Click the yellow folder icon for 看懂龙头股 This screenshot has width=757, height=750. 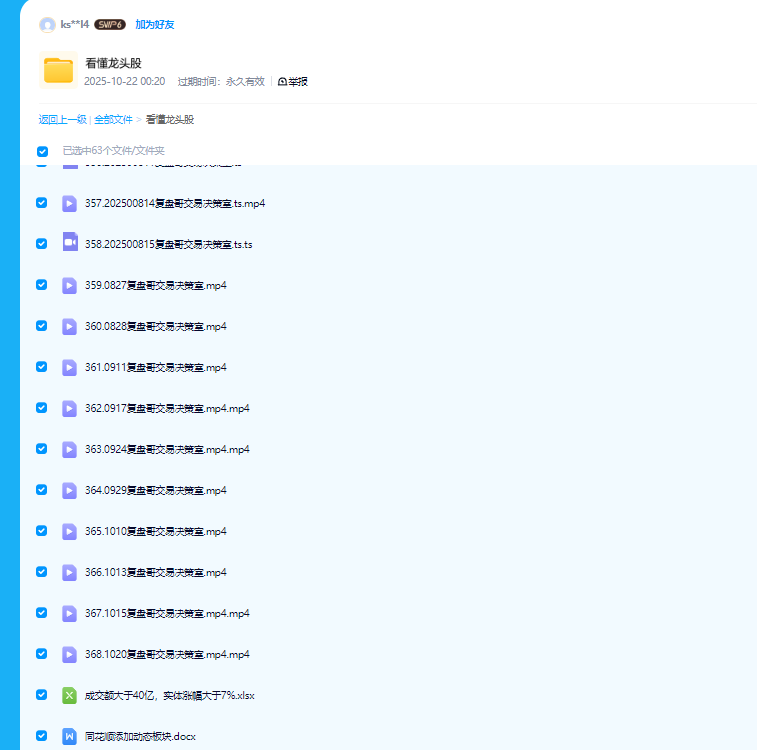pos(58,70)
